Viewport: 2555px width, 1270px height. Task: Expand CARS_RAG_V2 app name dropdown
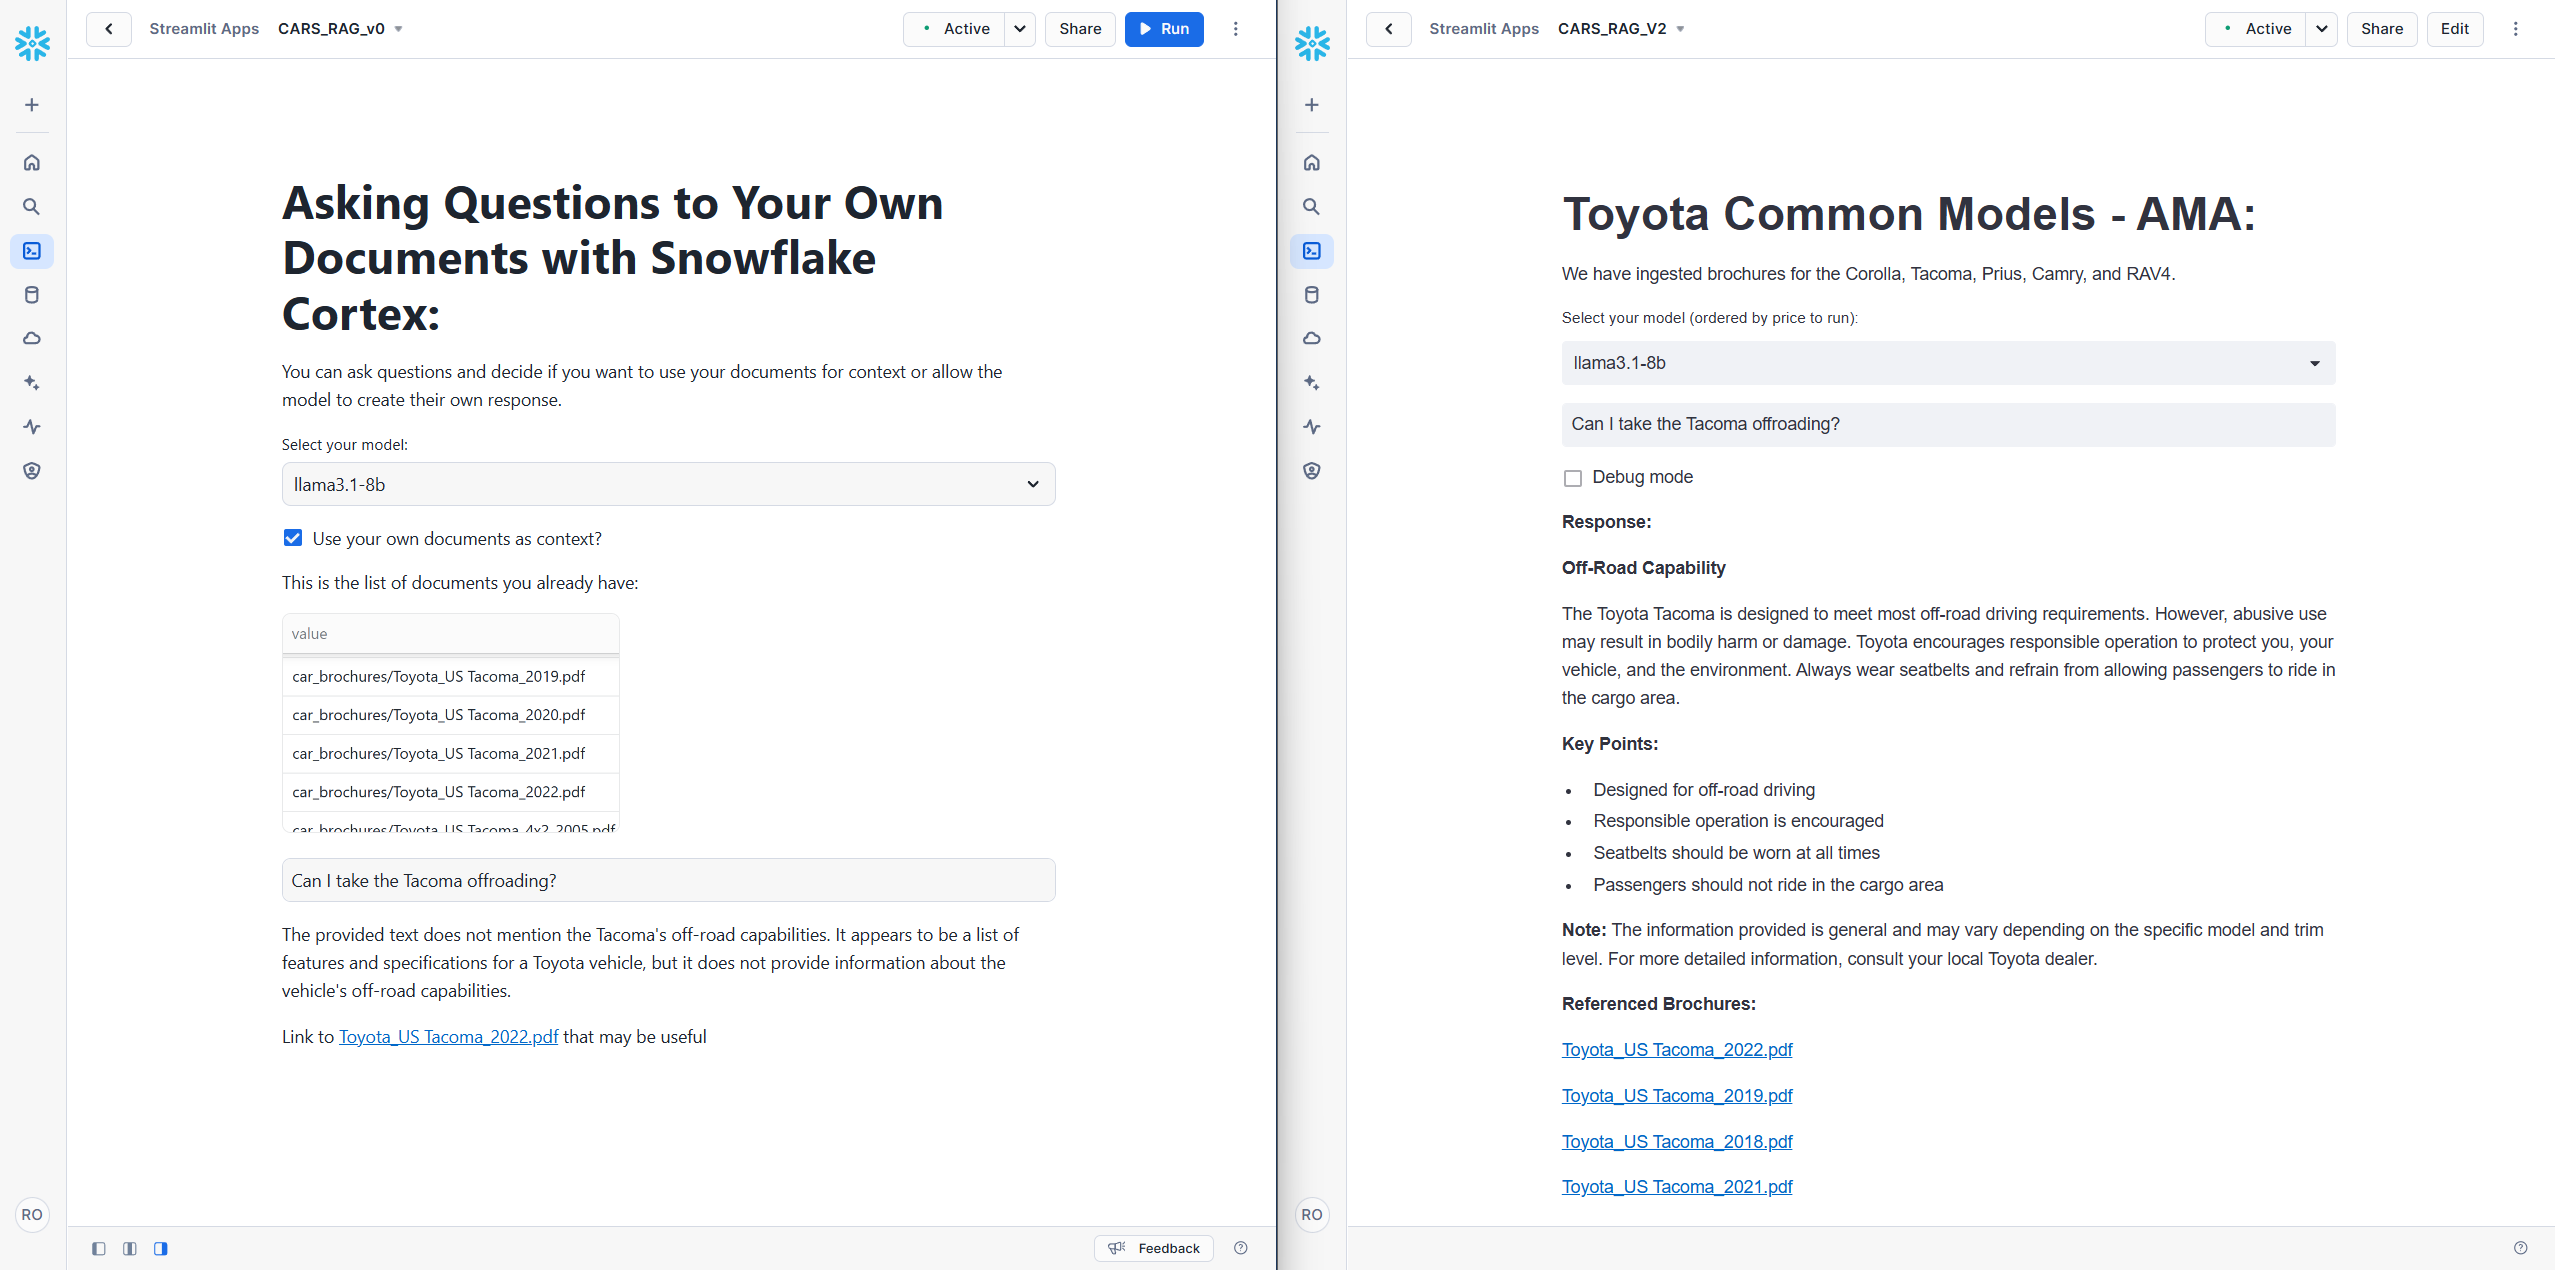[x=1681, y=29]
